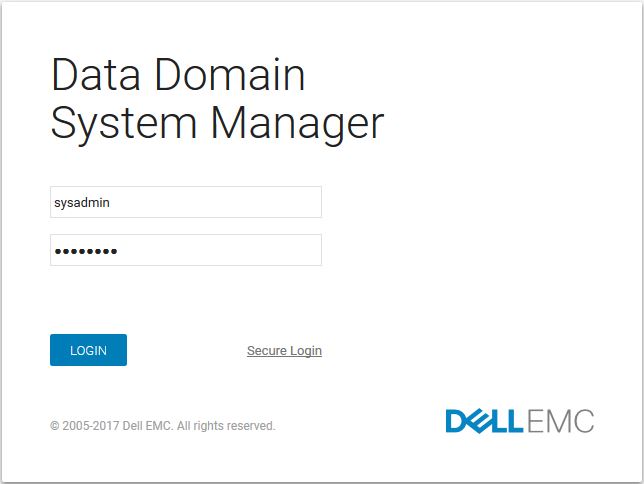Focus the masked password field
Image resolution: width=644 pixels, height=484 pixels.
coord(186,250)
